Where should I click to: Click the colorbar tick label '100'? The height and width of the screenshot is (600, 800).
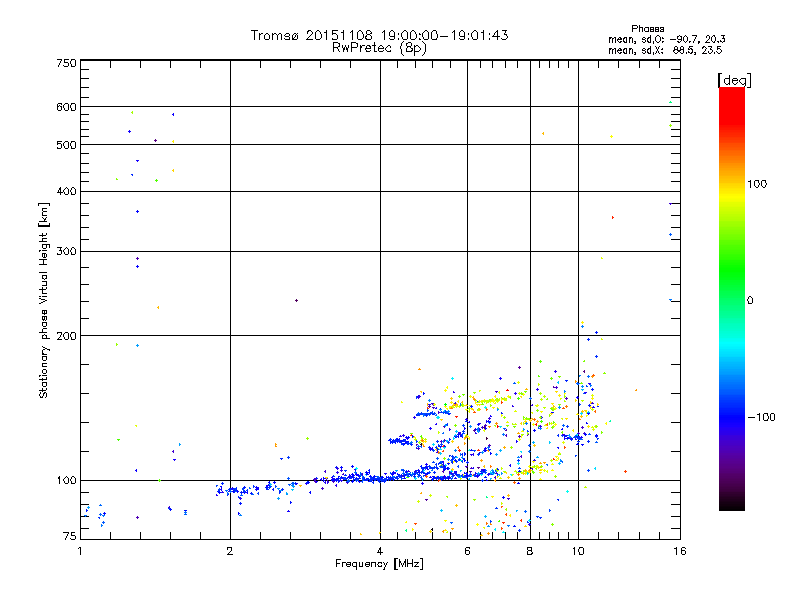[757, 184]
